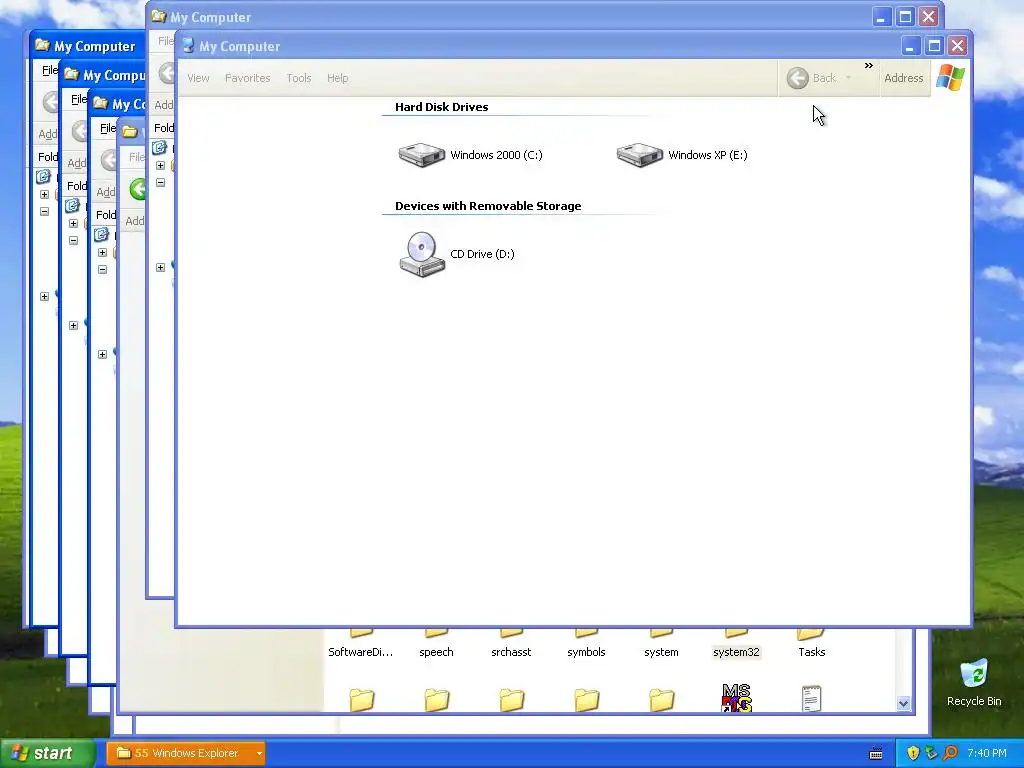Select the 'symbols' folder label
This screenshot has width=1024, height=768.
586,652
